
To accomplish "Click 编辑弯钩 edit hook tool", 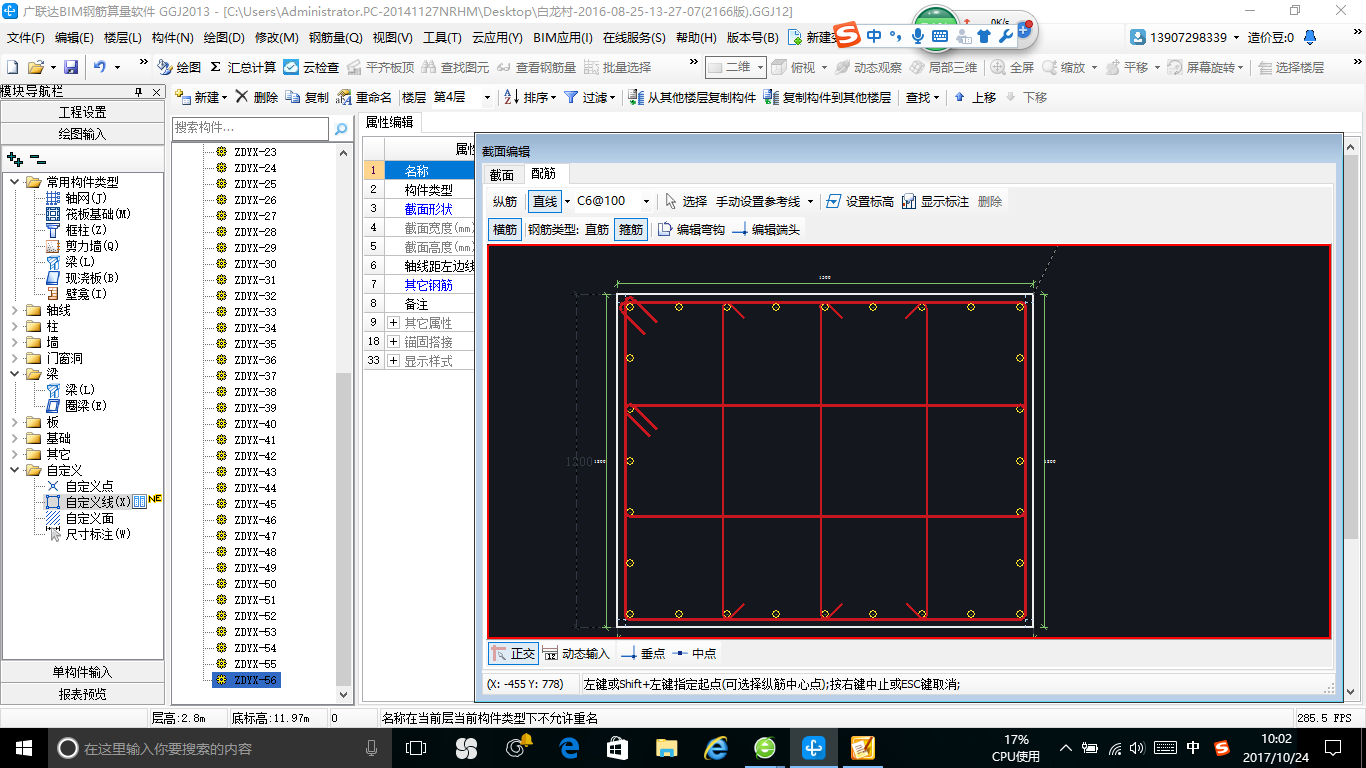I will (x=691, y=229).
